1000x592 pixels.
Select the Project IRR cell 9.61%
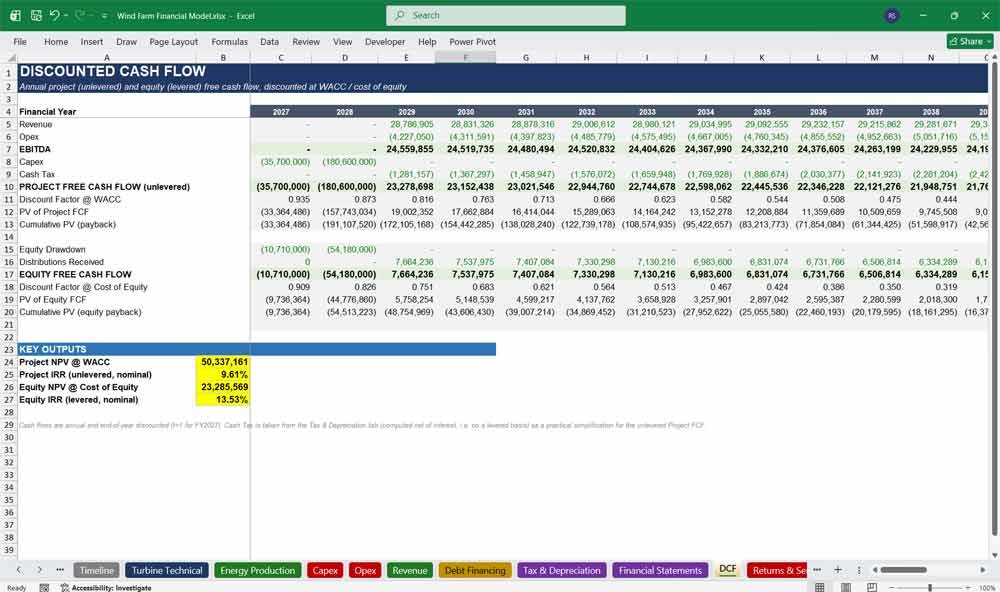[x=223, y=374]
